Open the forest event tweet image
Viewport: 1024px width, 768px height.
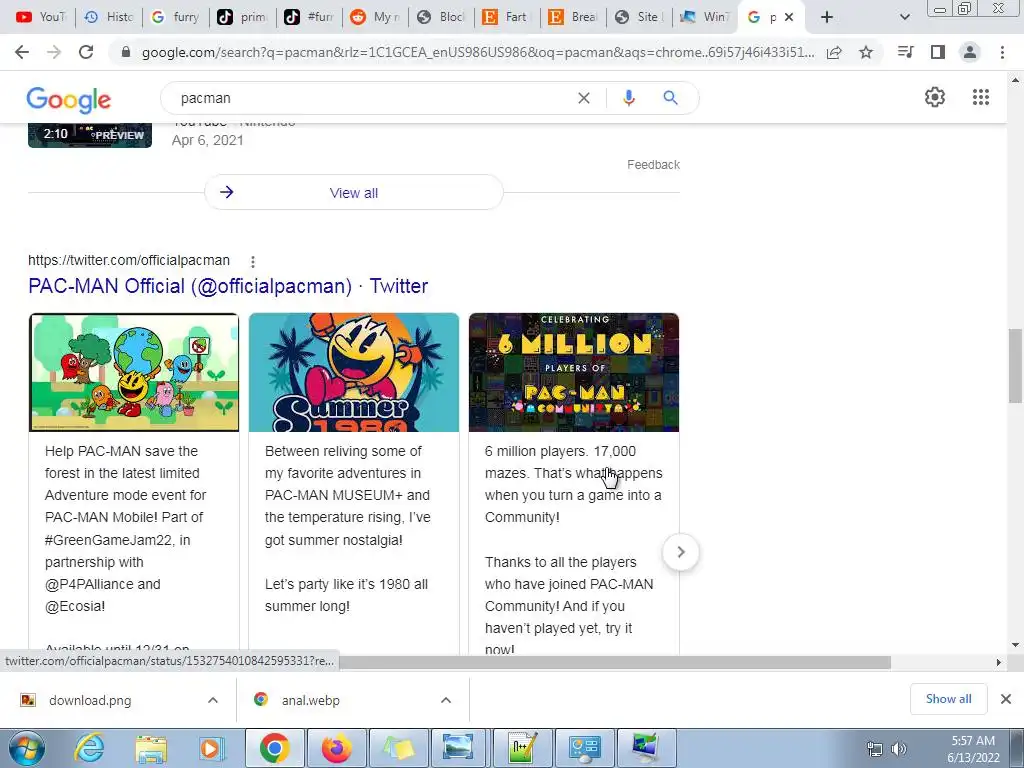[134, 372]
